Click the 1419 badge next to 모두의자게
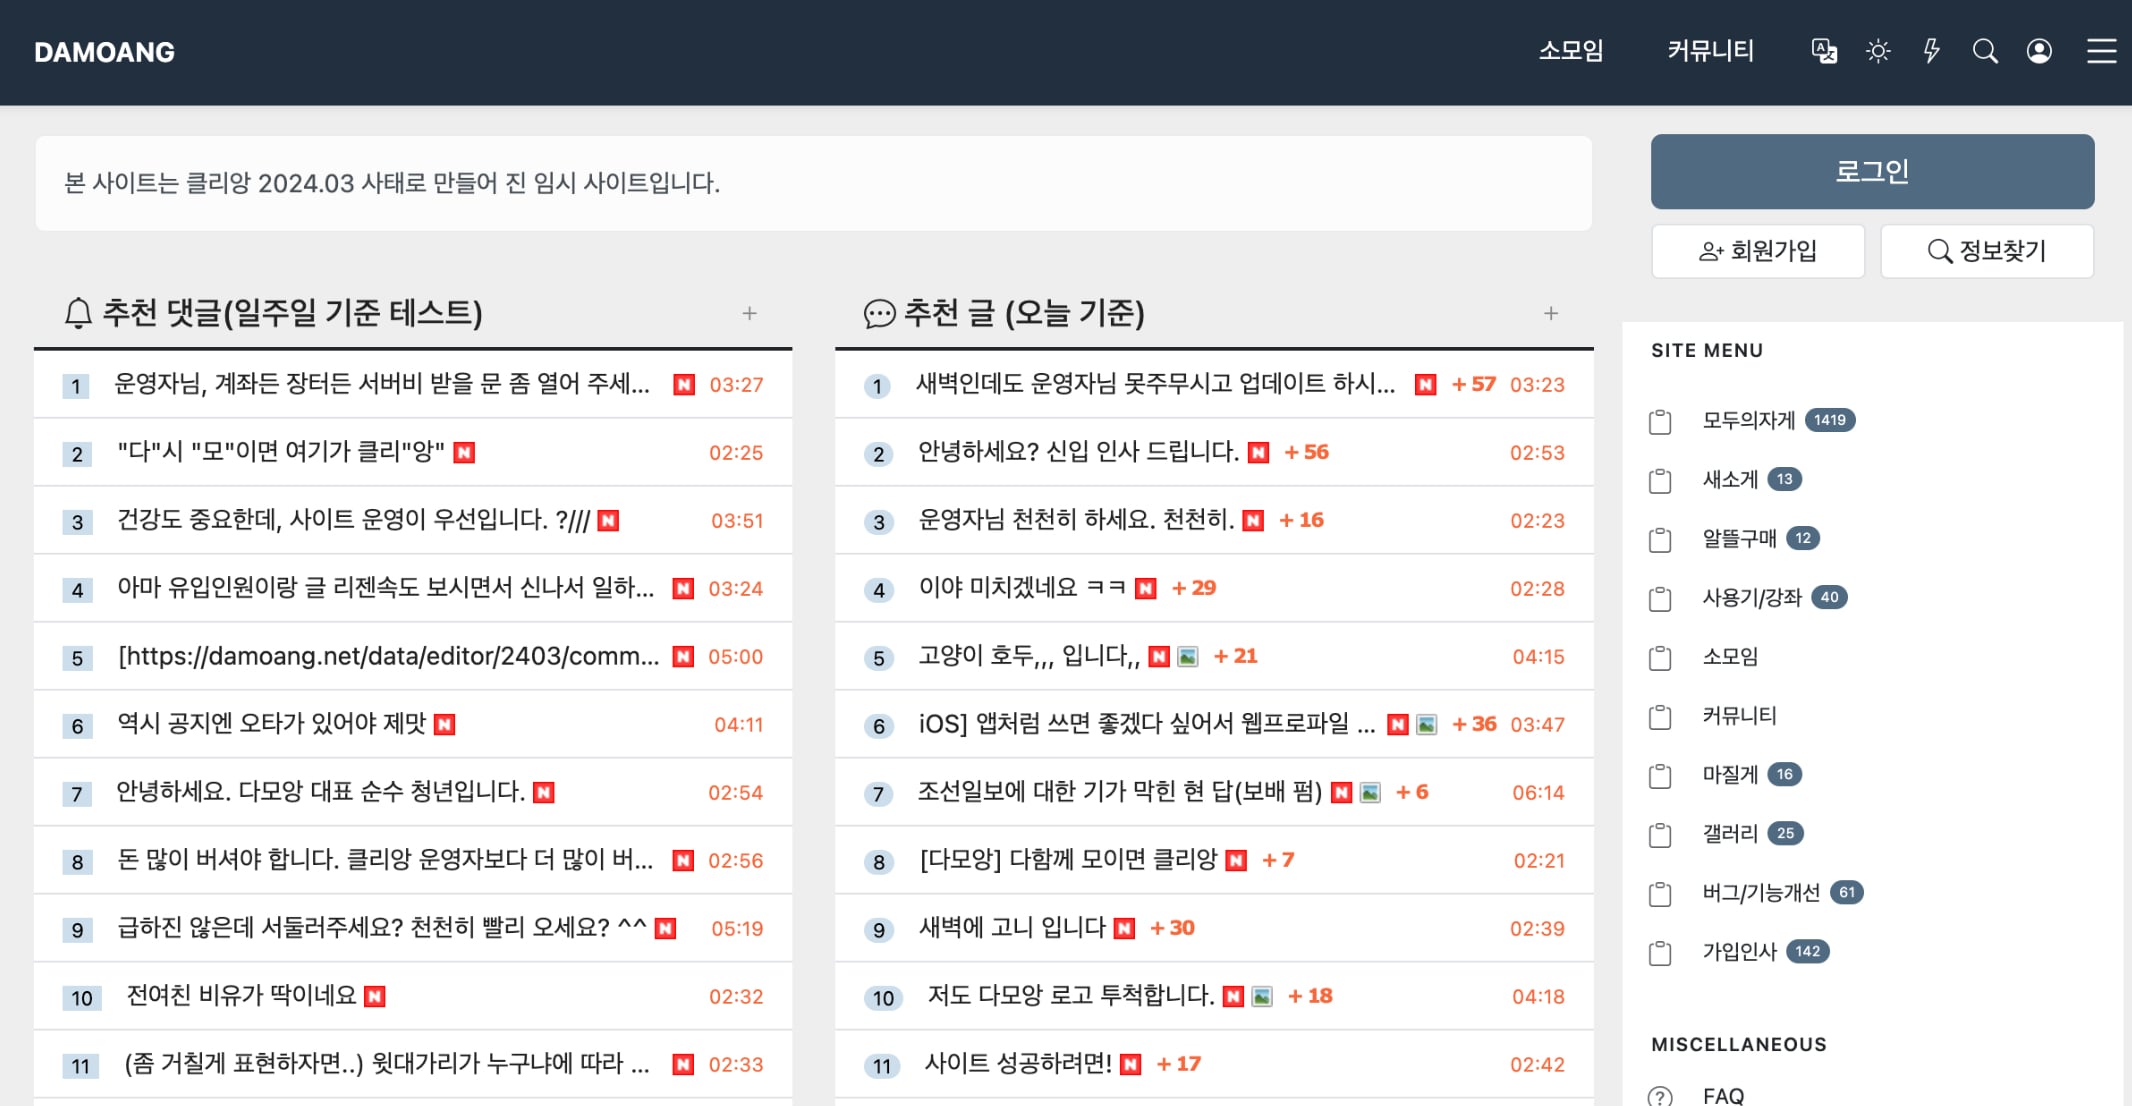Image resolution: width=2132 pixels, height=1106 pixels. (x=1830, y=420)
